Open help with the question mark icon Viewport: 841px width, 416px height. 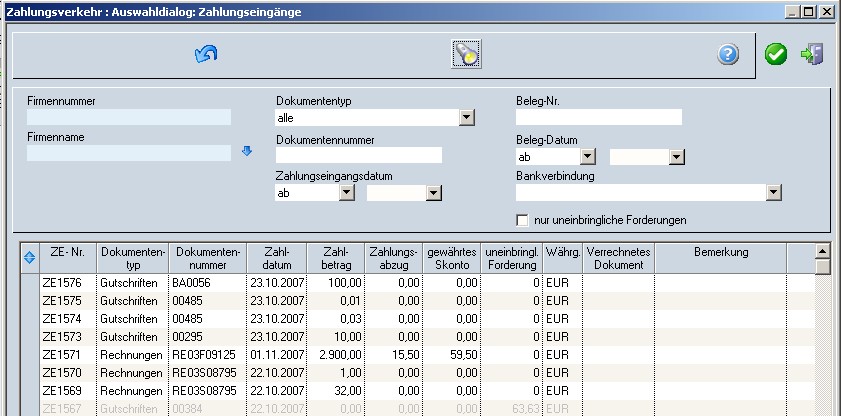(x=728, y=55)
